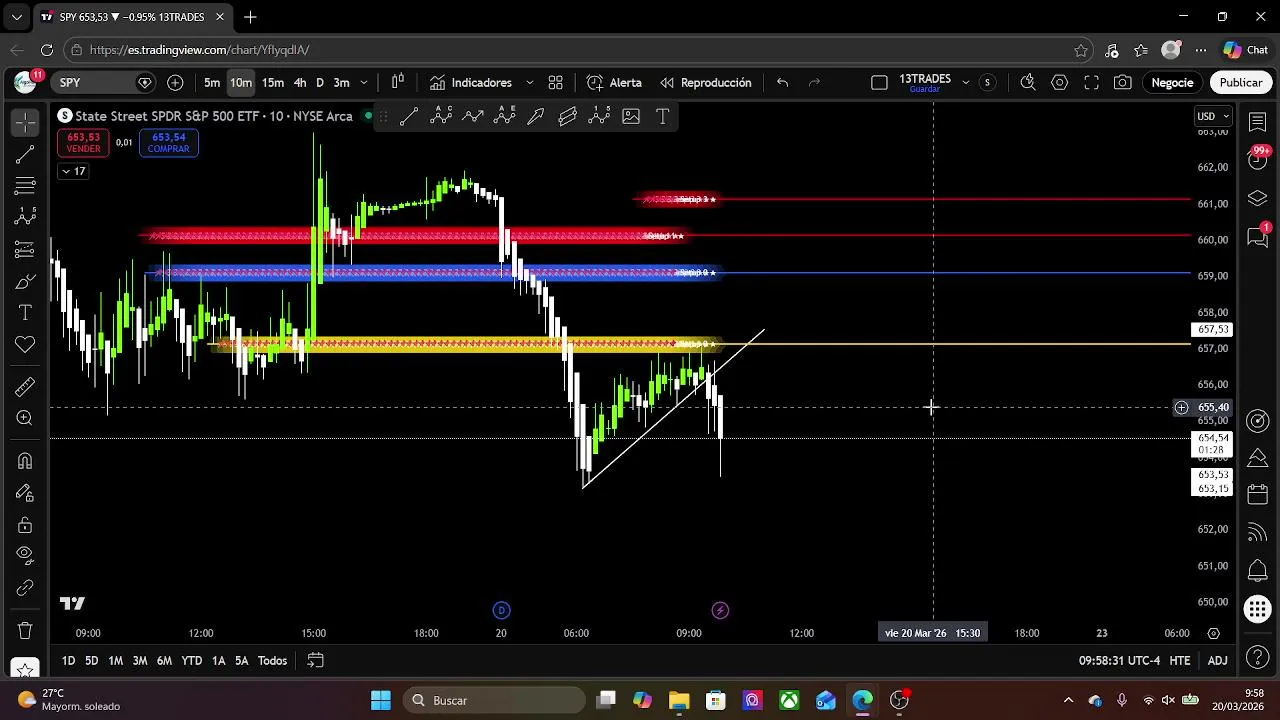Viewport: 1280px width, 720px height.
Task: Toggle the HTE extended hours session
Action: pos(1180,661)
